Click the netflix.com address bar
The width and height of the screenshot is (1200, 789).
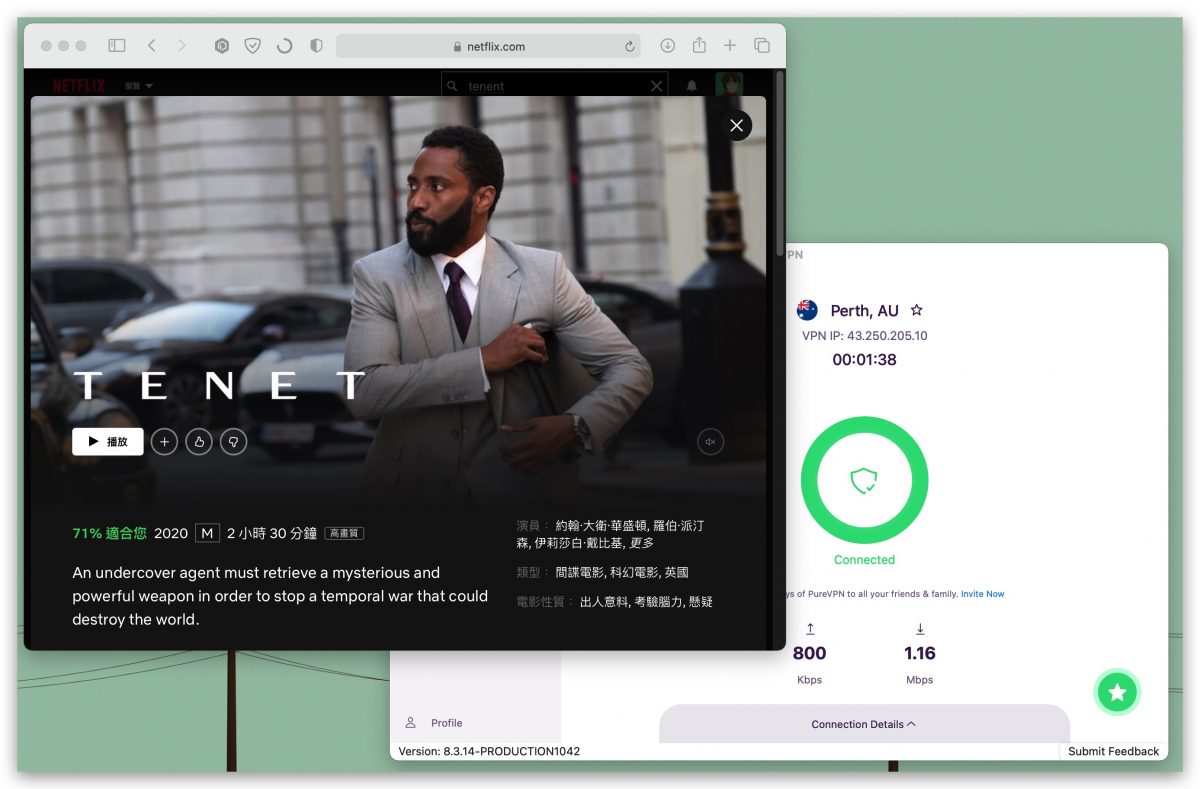[x=489, y=46]
